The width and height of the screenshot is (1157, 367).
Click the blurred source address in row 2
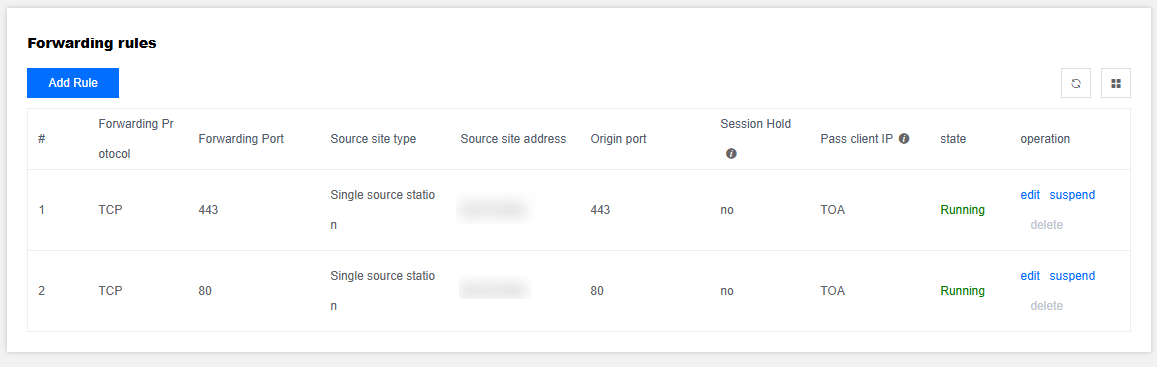pos(494,288)
